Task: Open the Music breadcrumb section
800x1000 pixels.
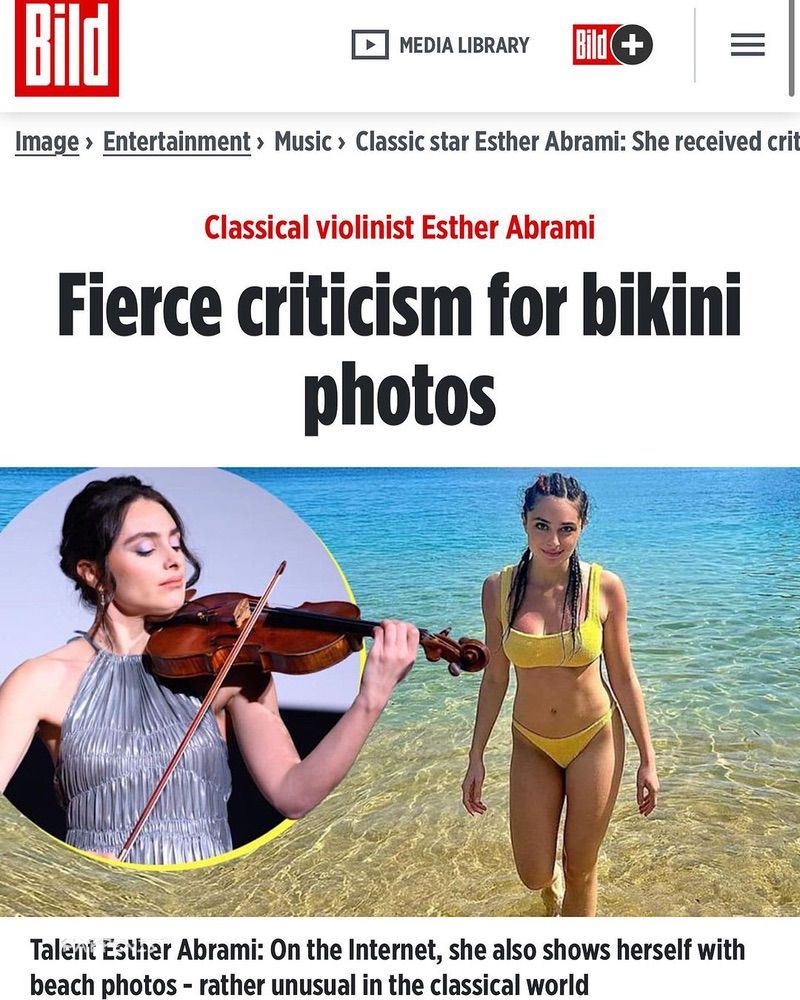Action: pyautogui.click(x=303, y=142)
